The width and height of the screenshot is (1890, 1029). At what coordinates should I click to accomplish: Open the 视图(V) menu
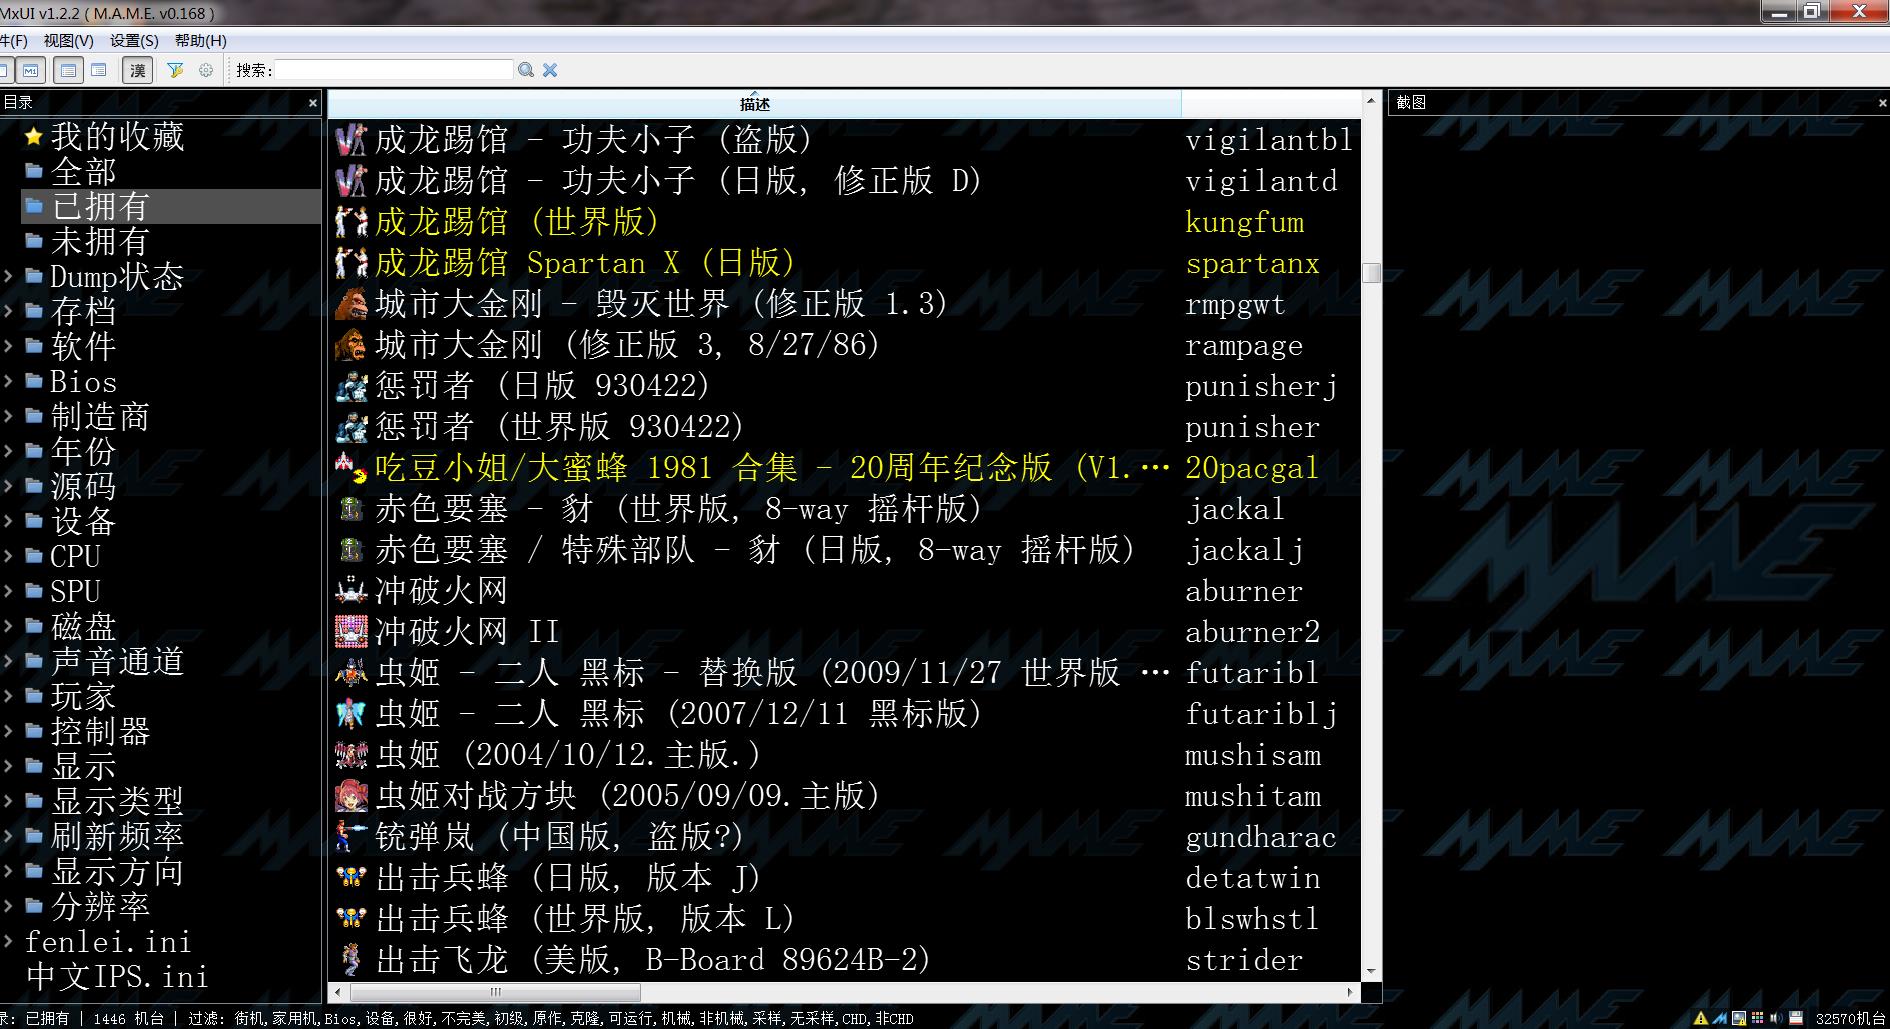click(x=68, y=41)
